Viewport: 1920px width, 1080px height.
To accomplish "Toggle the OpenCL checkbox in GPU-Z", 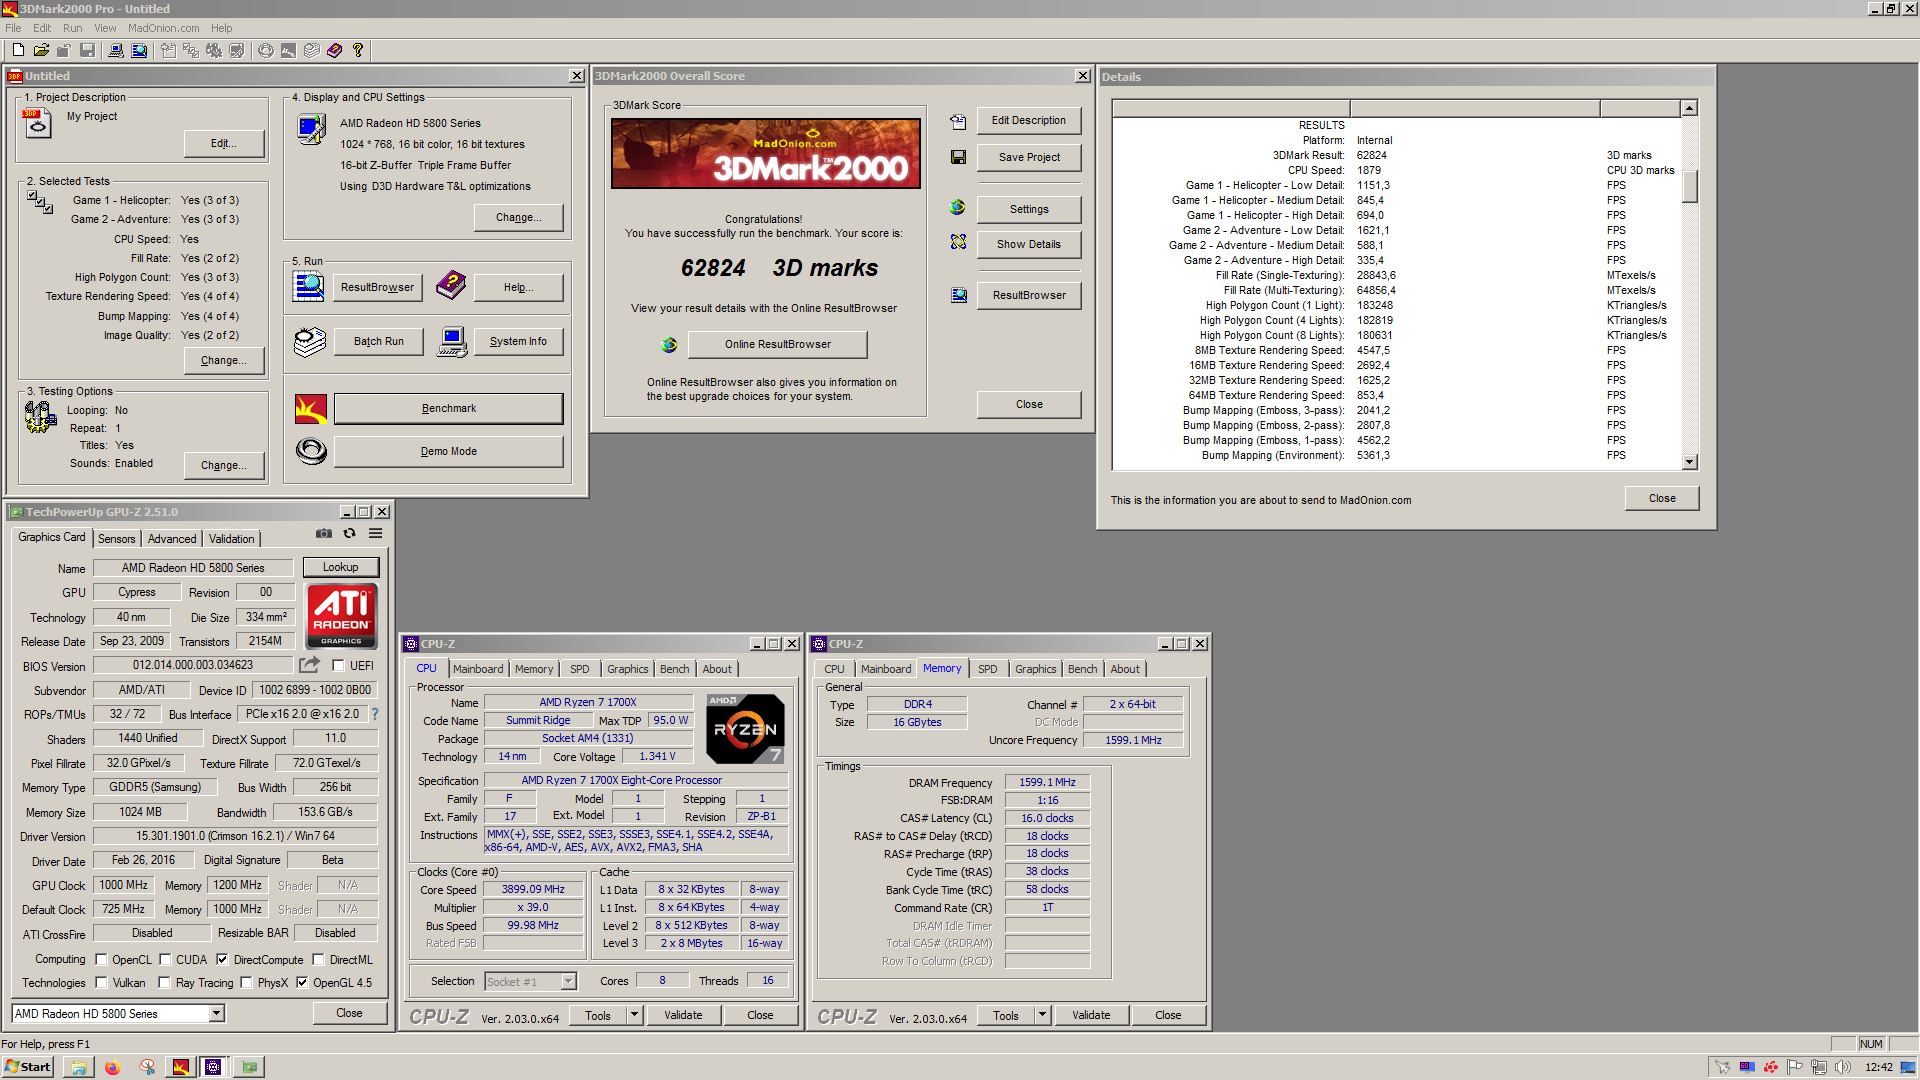I will (x=101, y=959).
